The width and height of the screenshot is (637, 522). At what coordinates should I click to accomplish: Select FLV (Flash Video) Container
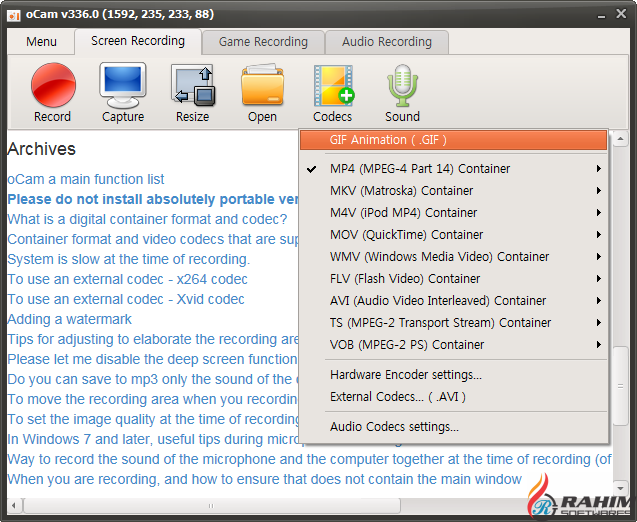tap(453, 279)
